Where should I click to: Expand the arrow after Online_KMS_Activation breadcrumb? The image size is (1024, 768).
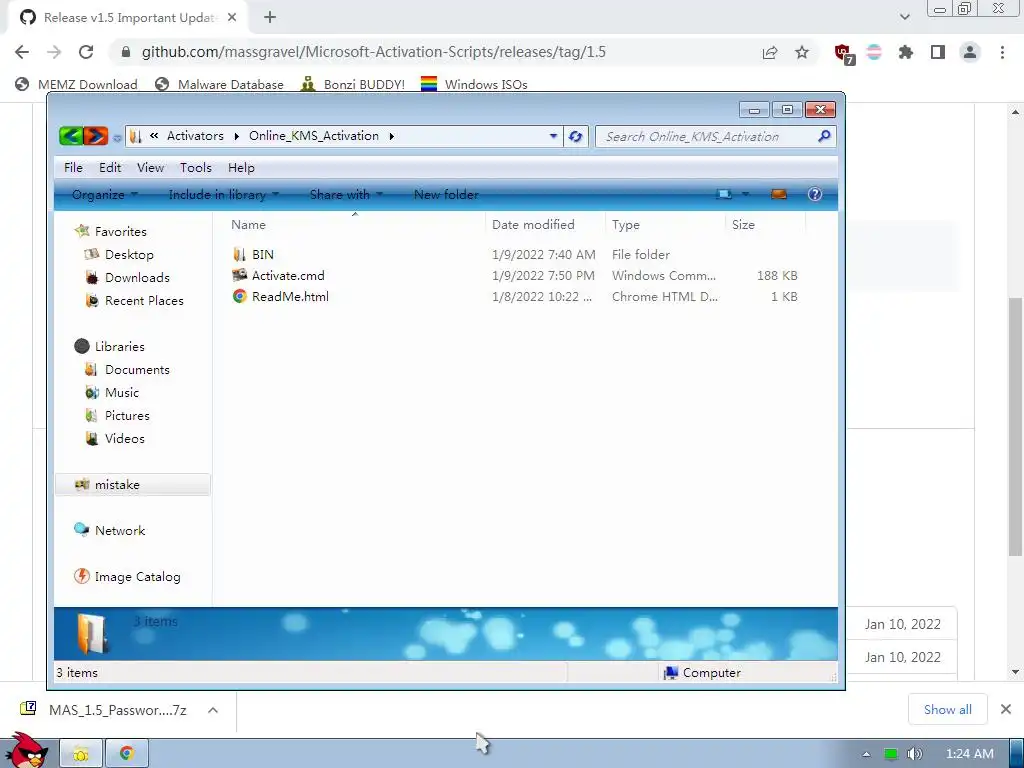point(392,136)
